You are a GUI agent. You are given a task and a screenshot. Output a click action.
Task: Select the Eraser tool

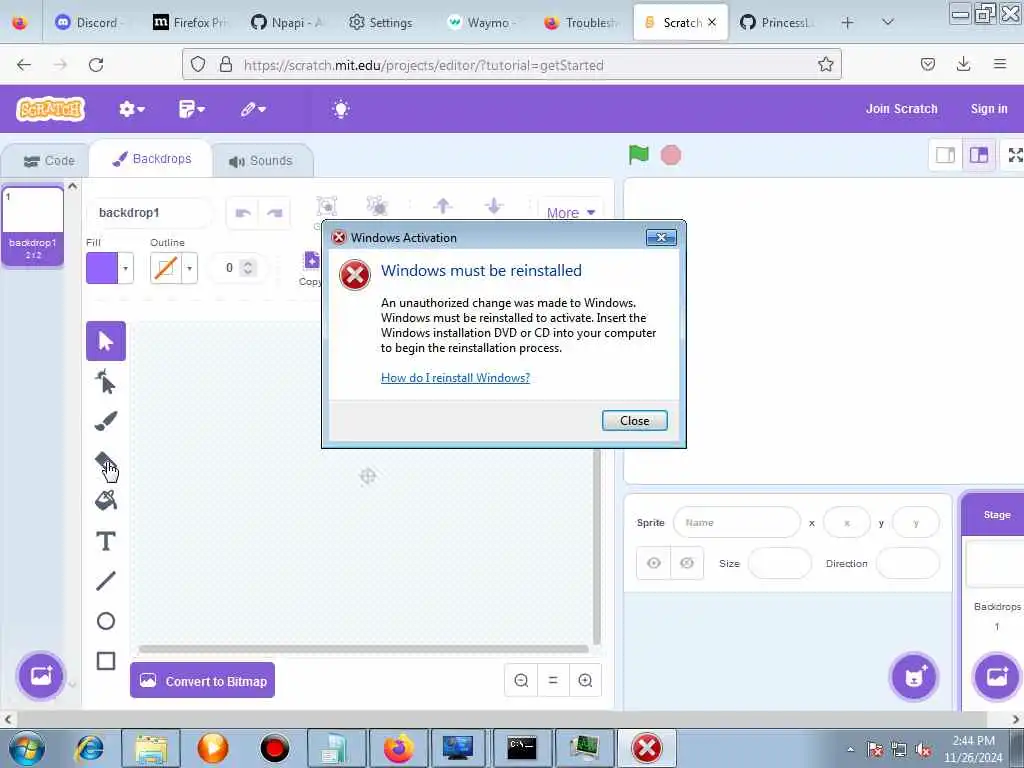click(106, 462)
